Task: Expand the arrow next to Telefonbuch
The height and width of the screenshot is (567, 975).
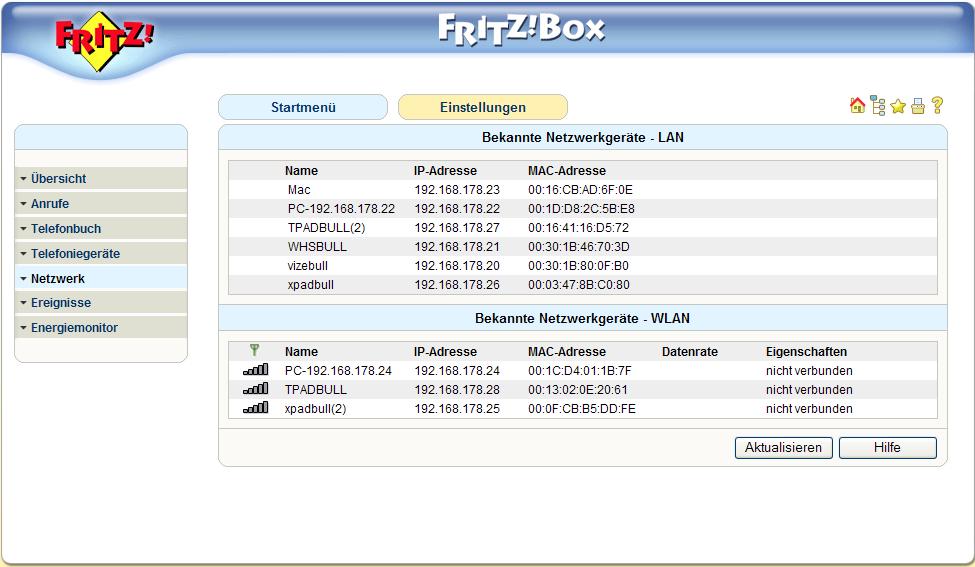Action: [23, 229]
